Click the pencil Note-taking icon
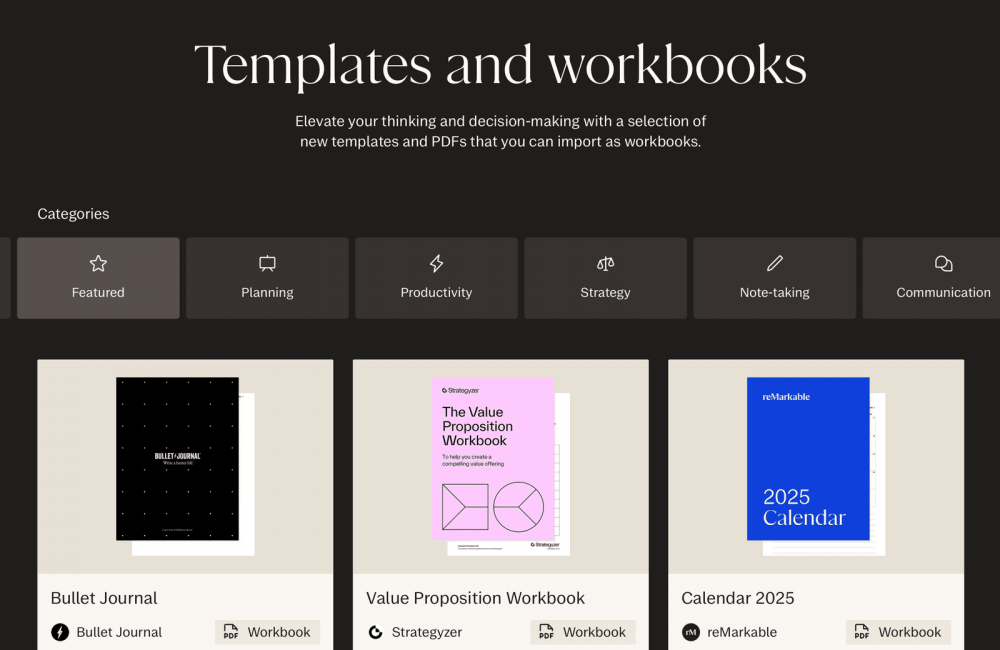The image size is (1000, 650). point(774,264)
